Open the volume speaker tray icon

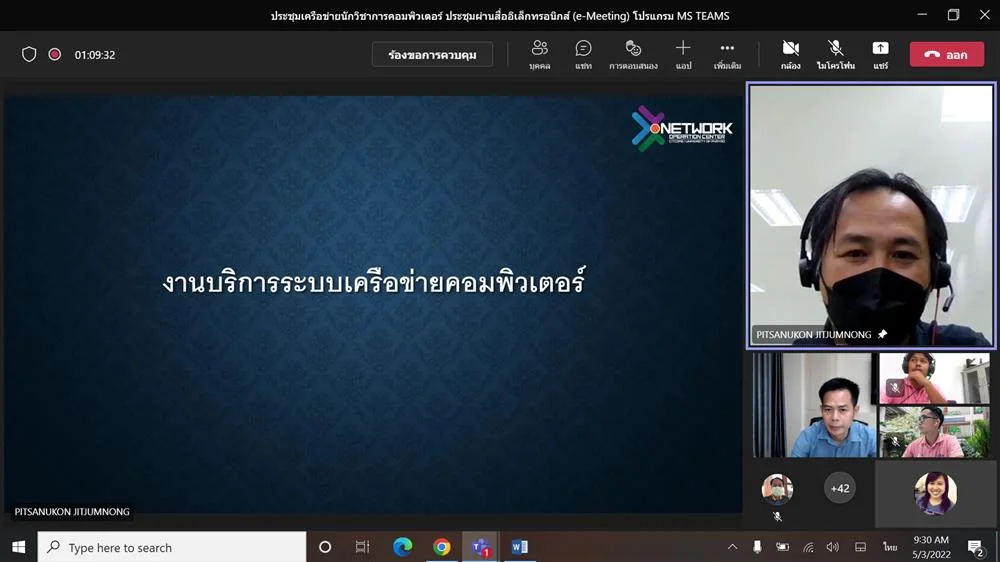pos(833,547)
